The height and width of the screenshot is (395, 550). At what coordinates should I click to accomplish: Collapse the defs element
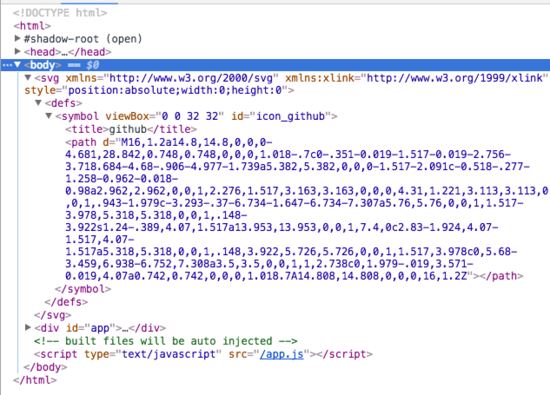[x=38, y=103]
